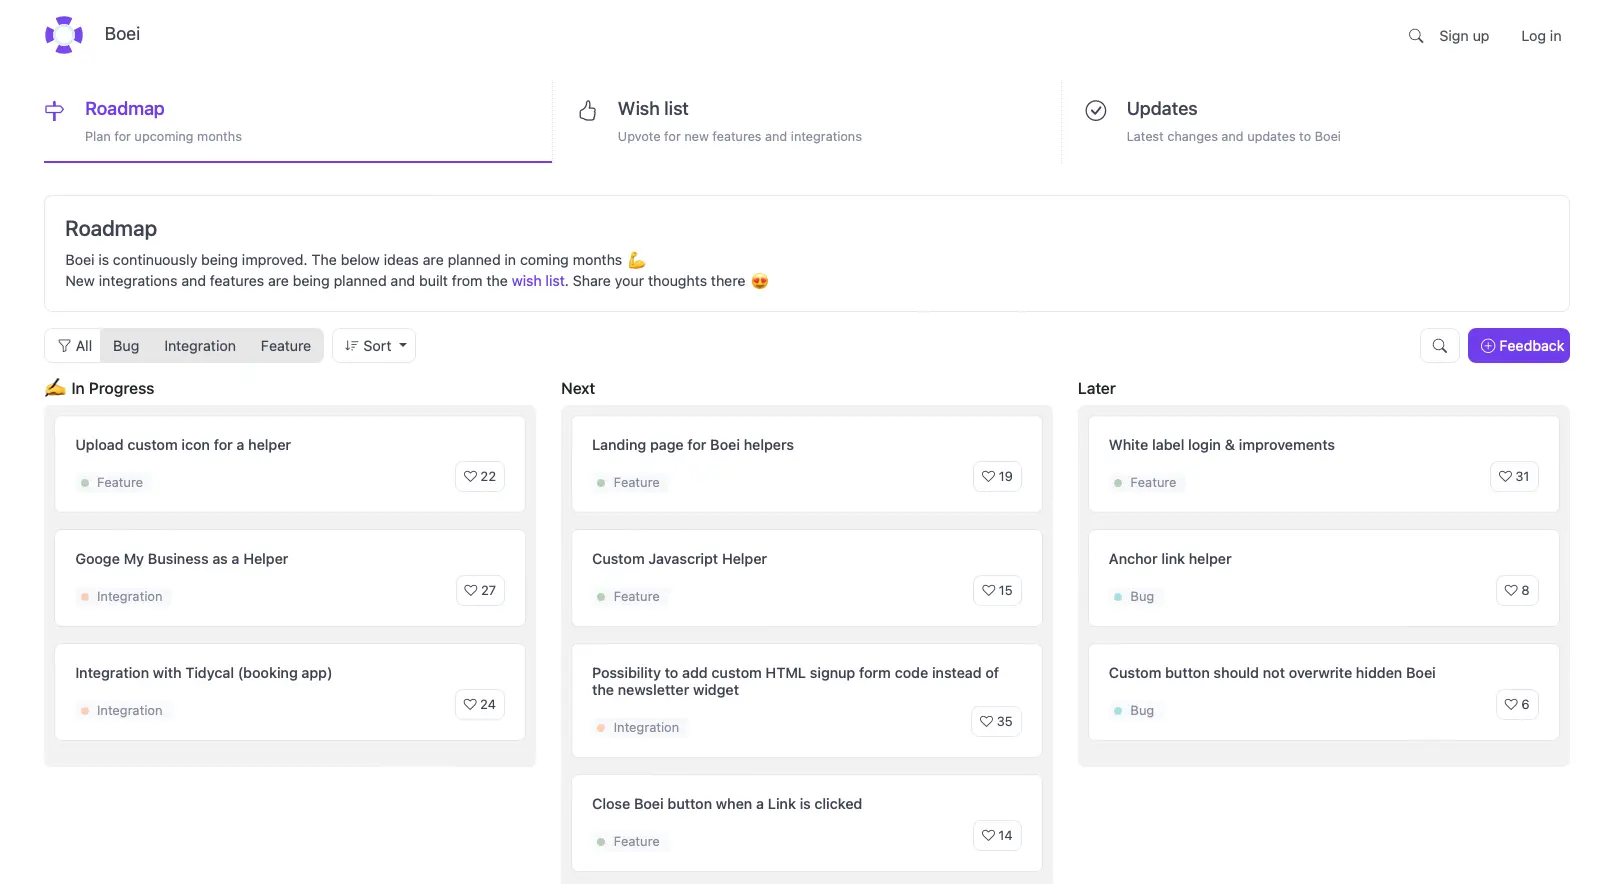
Task: Filter roadmap by Feature
Action: pos(286,346)
